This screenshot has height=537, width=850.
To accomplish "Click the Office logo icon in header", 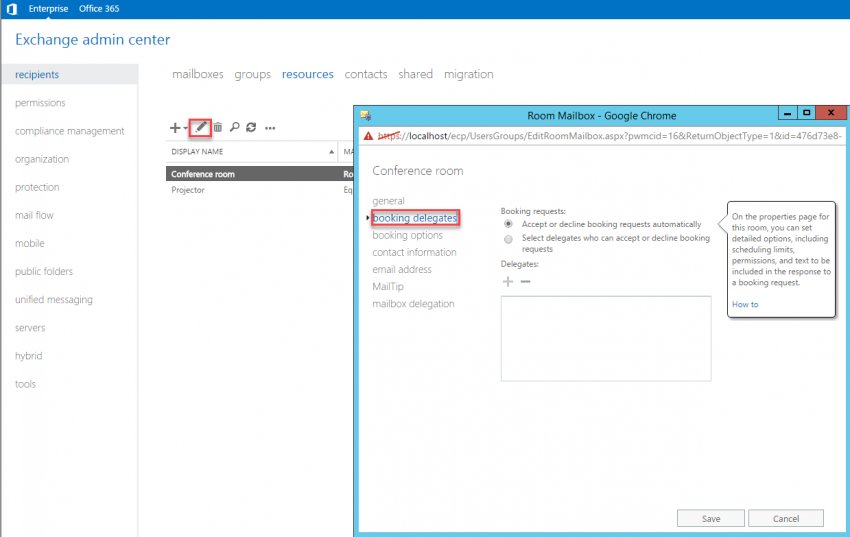I will (11, 9).
